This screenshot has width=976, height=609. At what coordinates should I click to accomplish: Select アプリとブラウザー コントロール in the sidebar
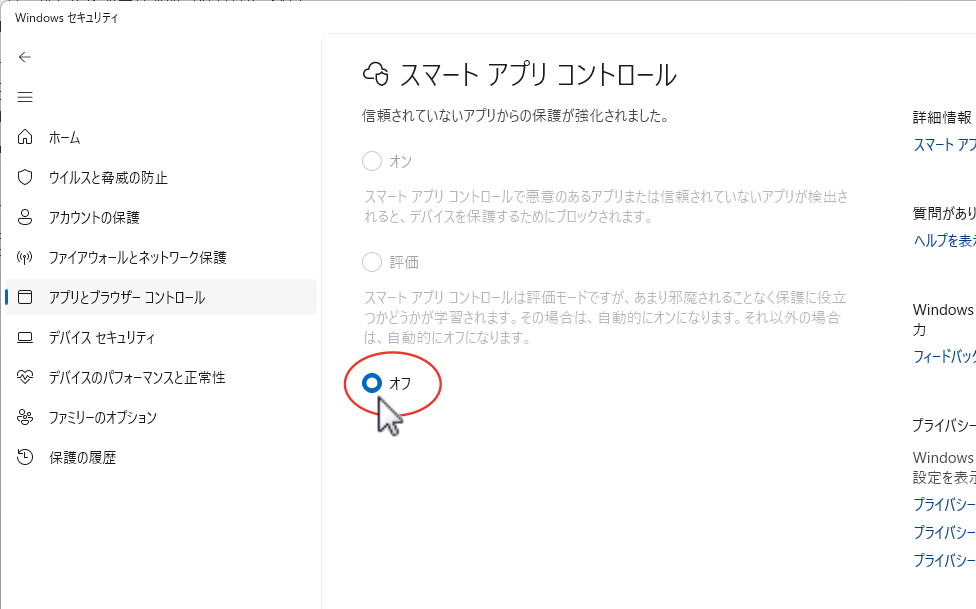pos(127,297)
